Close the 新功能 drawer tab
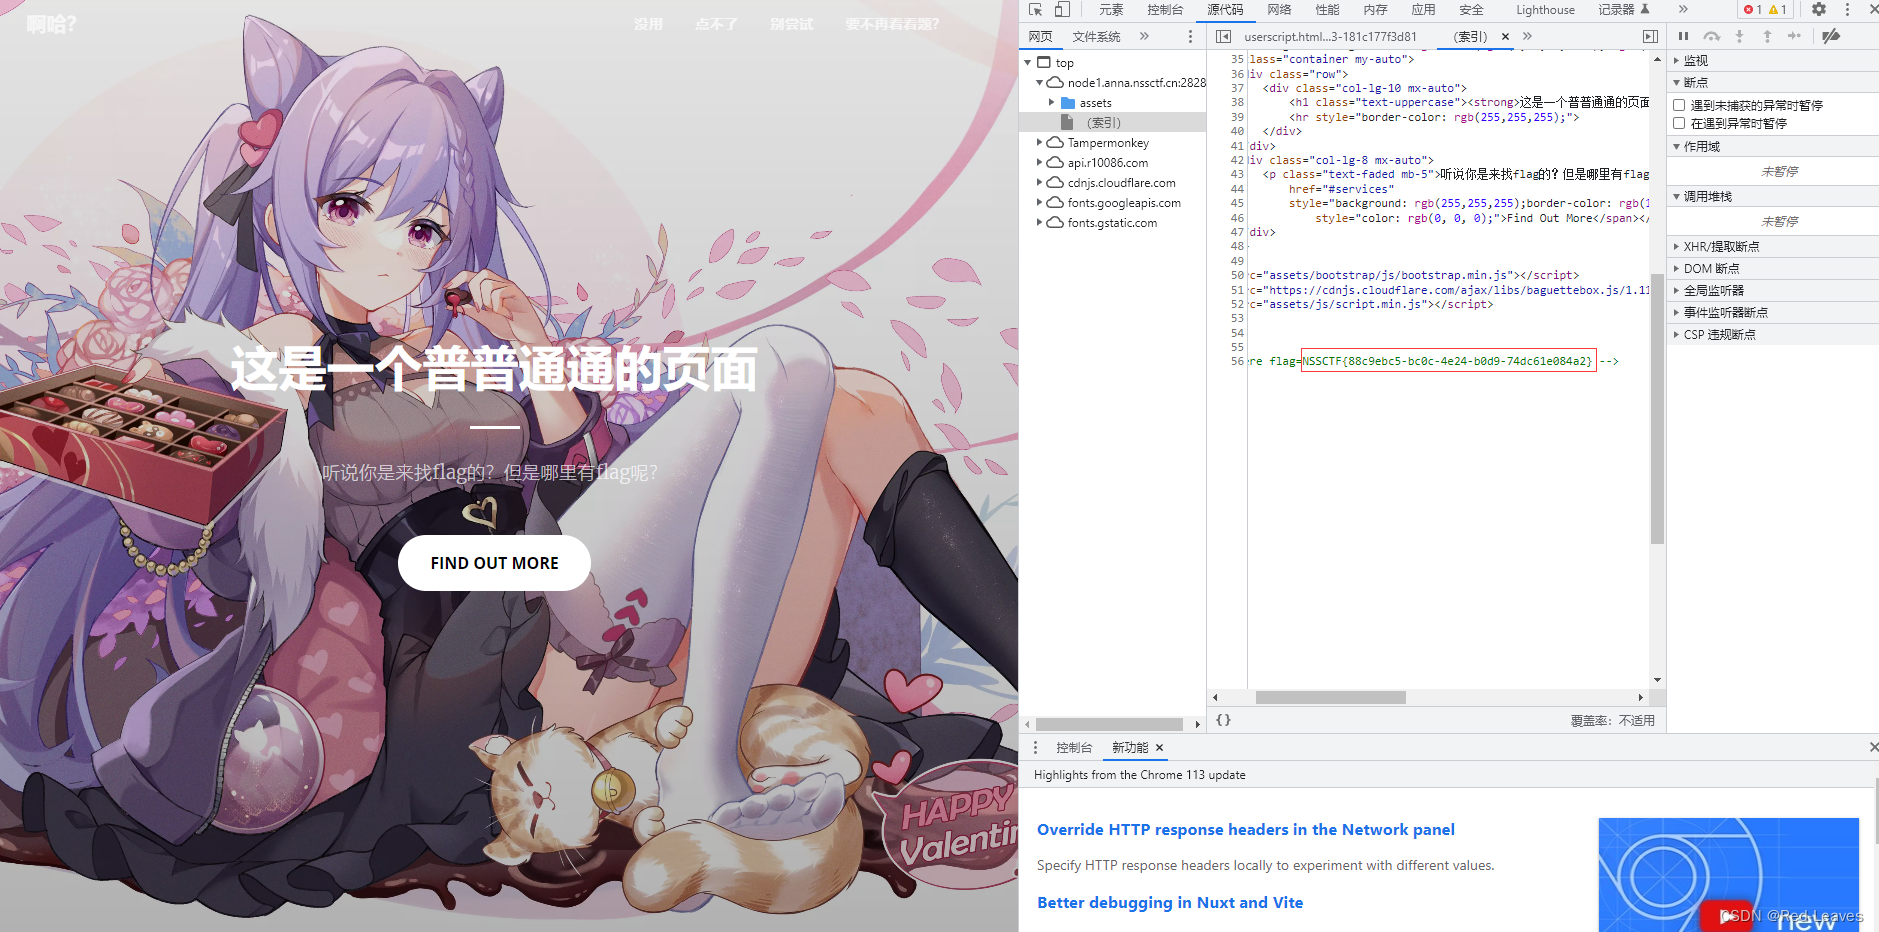1879x932 pixels. [x=1160, y=748]
